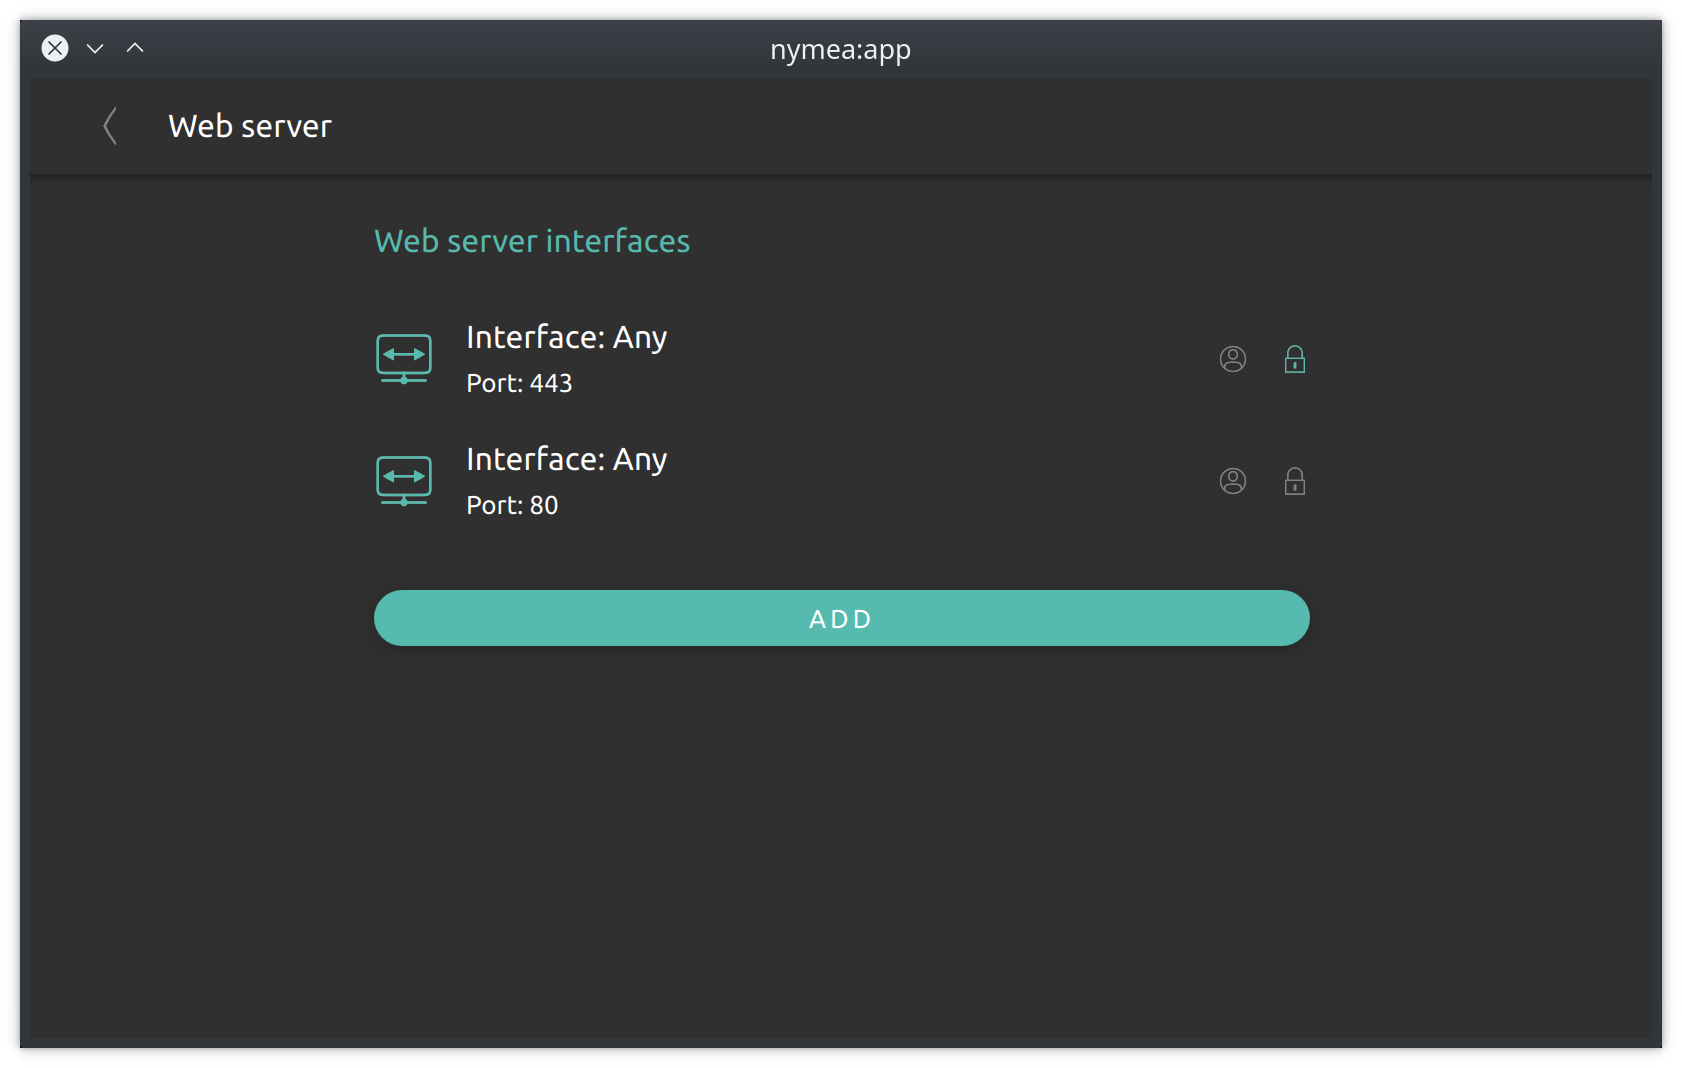Click network interface icon for port 443
The image size is (1682, 1068).
[x=404, y=359]
